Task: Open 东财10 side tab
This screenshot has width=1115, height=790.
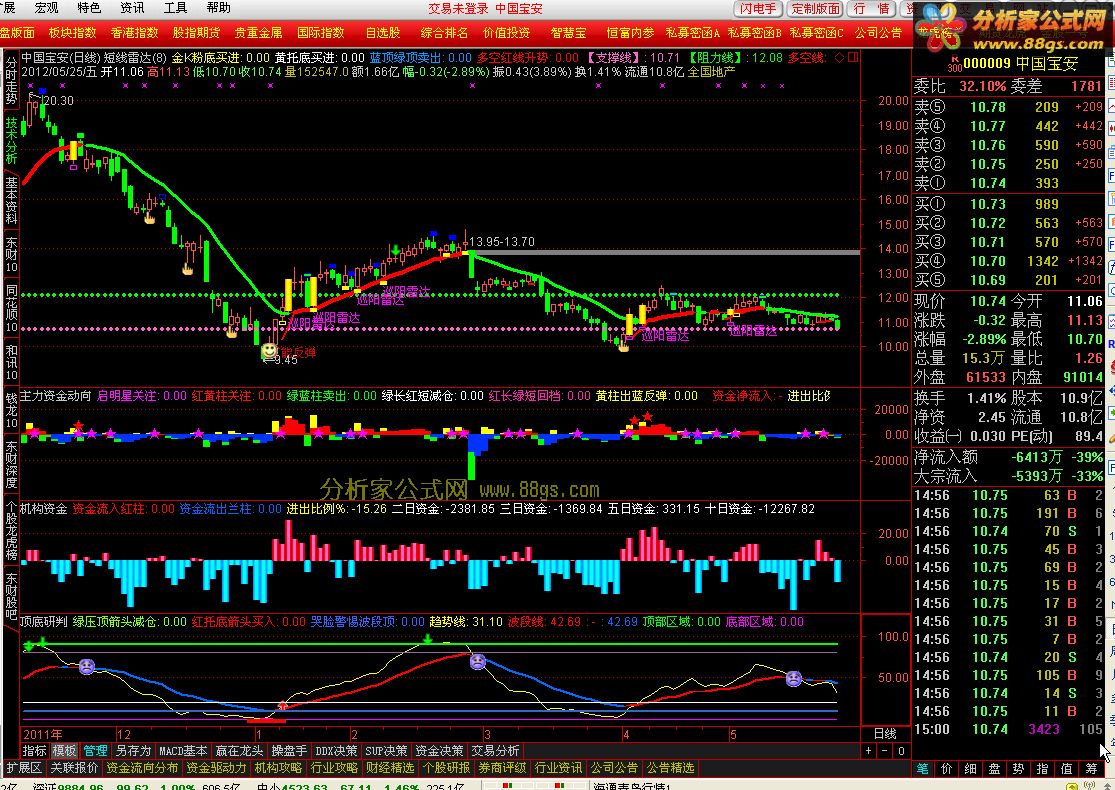Action: [x=11, y=256]
